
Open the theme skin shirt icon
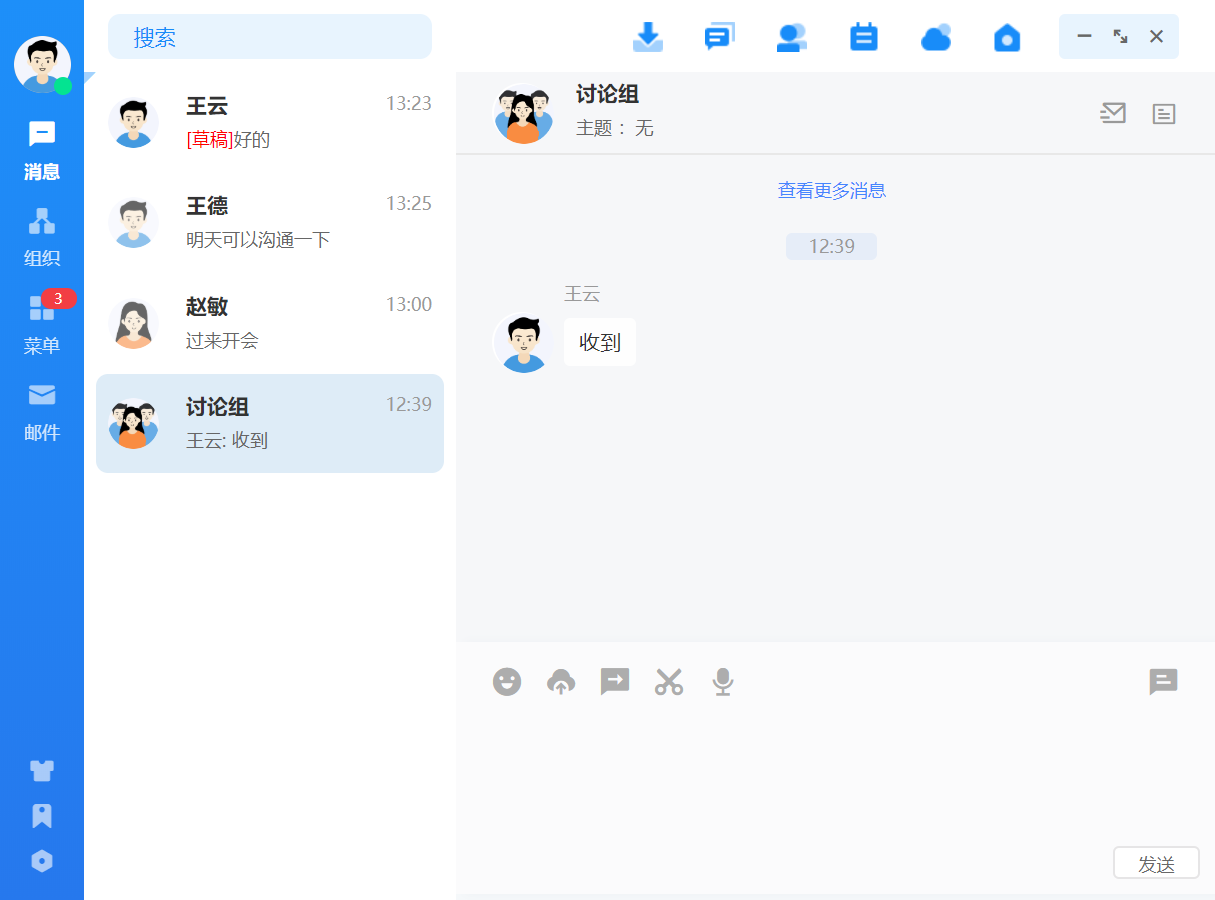42,770
